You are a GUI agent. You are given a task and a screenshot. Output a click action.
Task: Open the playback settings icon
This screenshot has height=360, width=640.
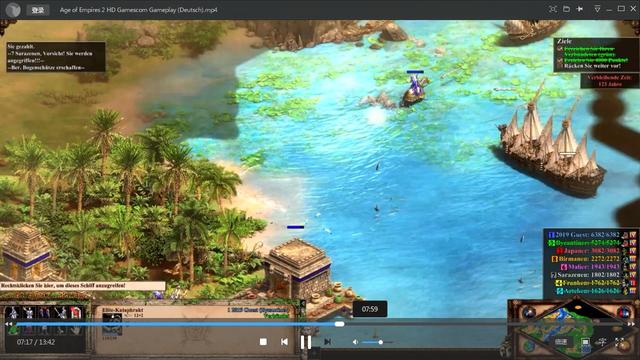[602, 342]
